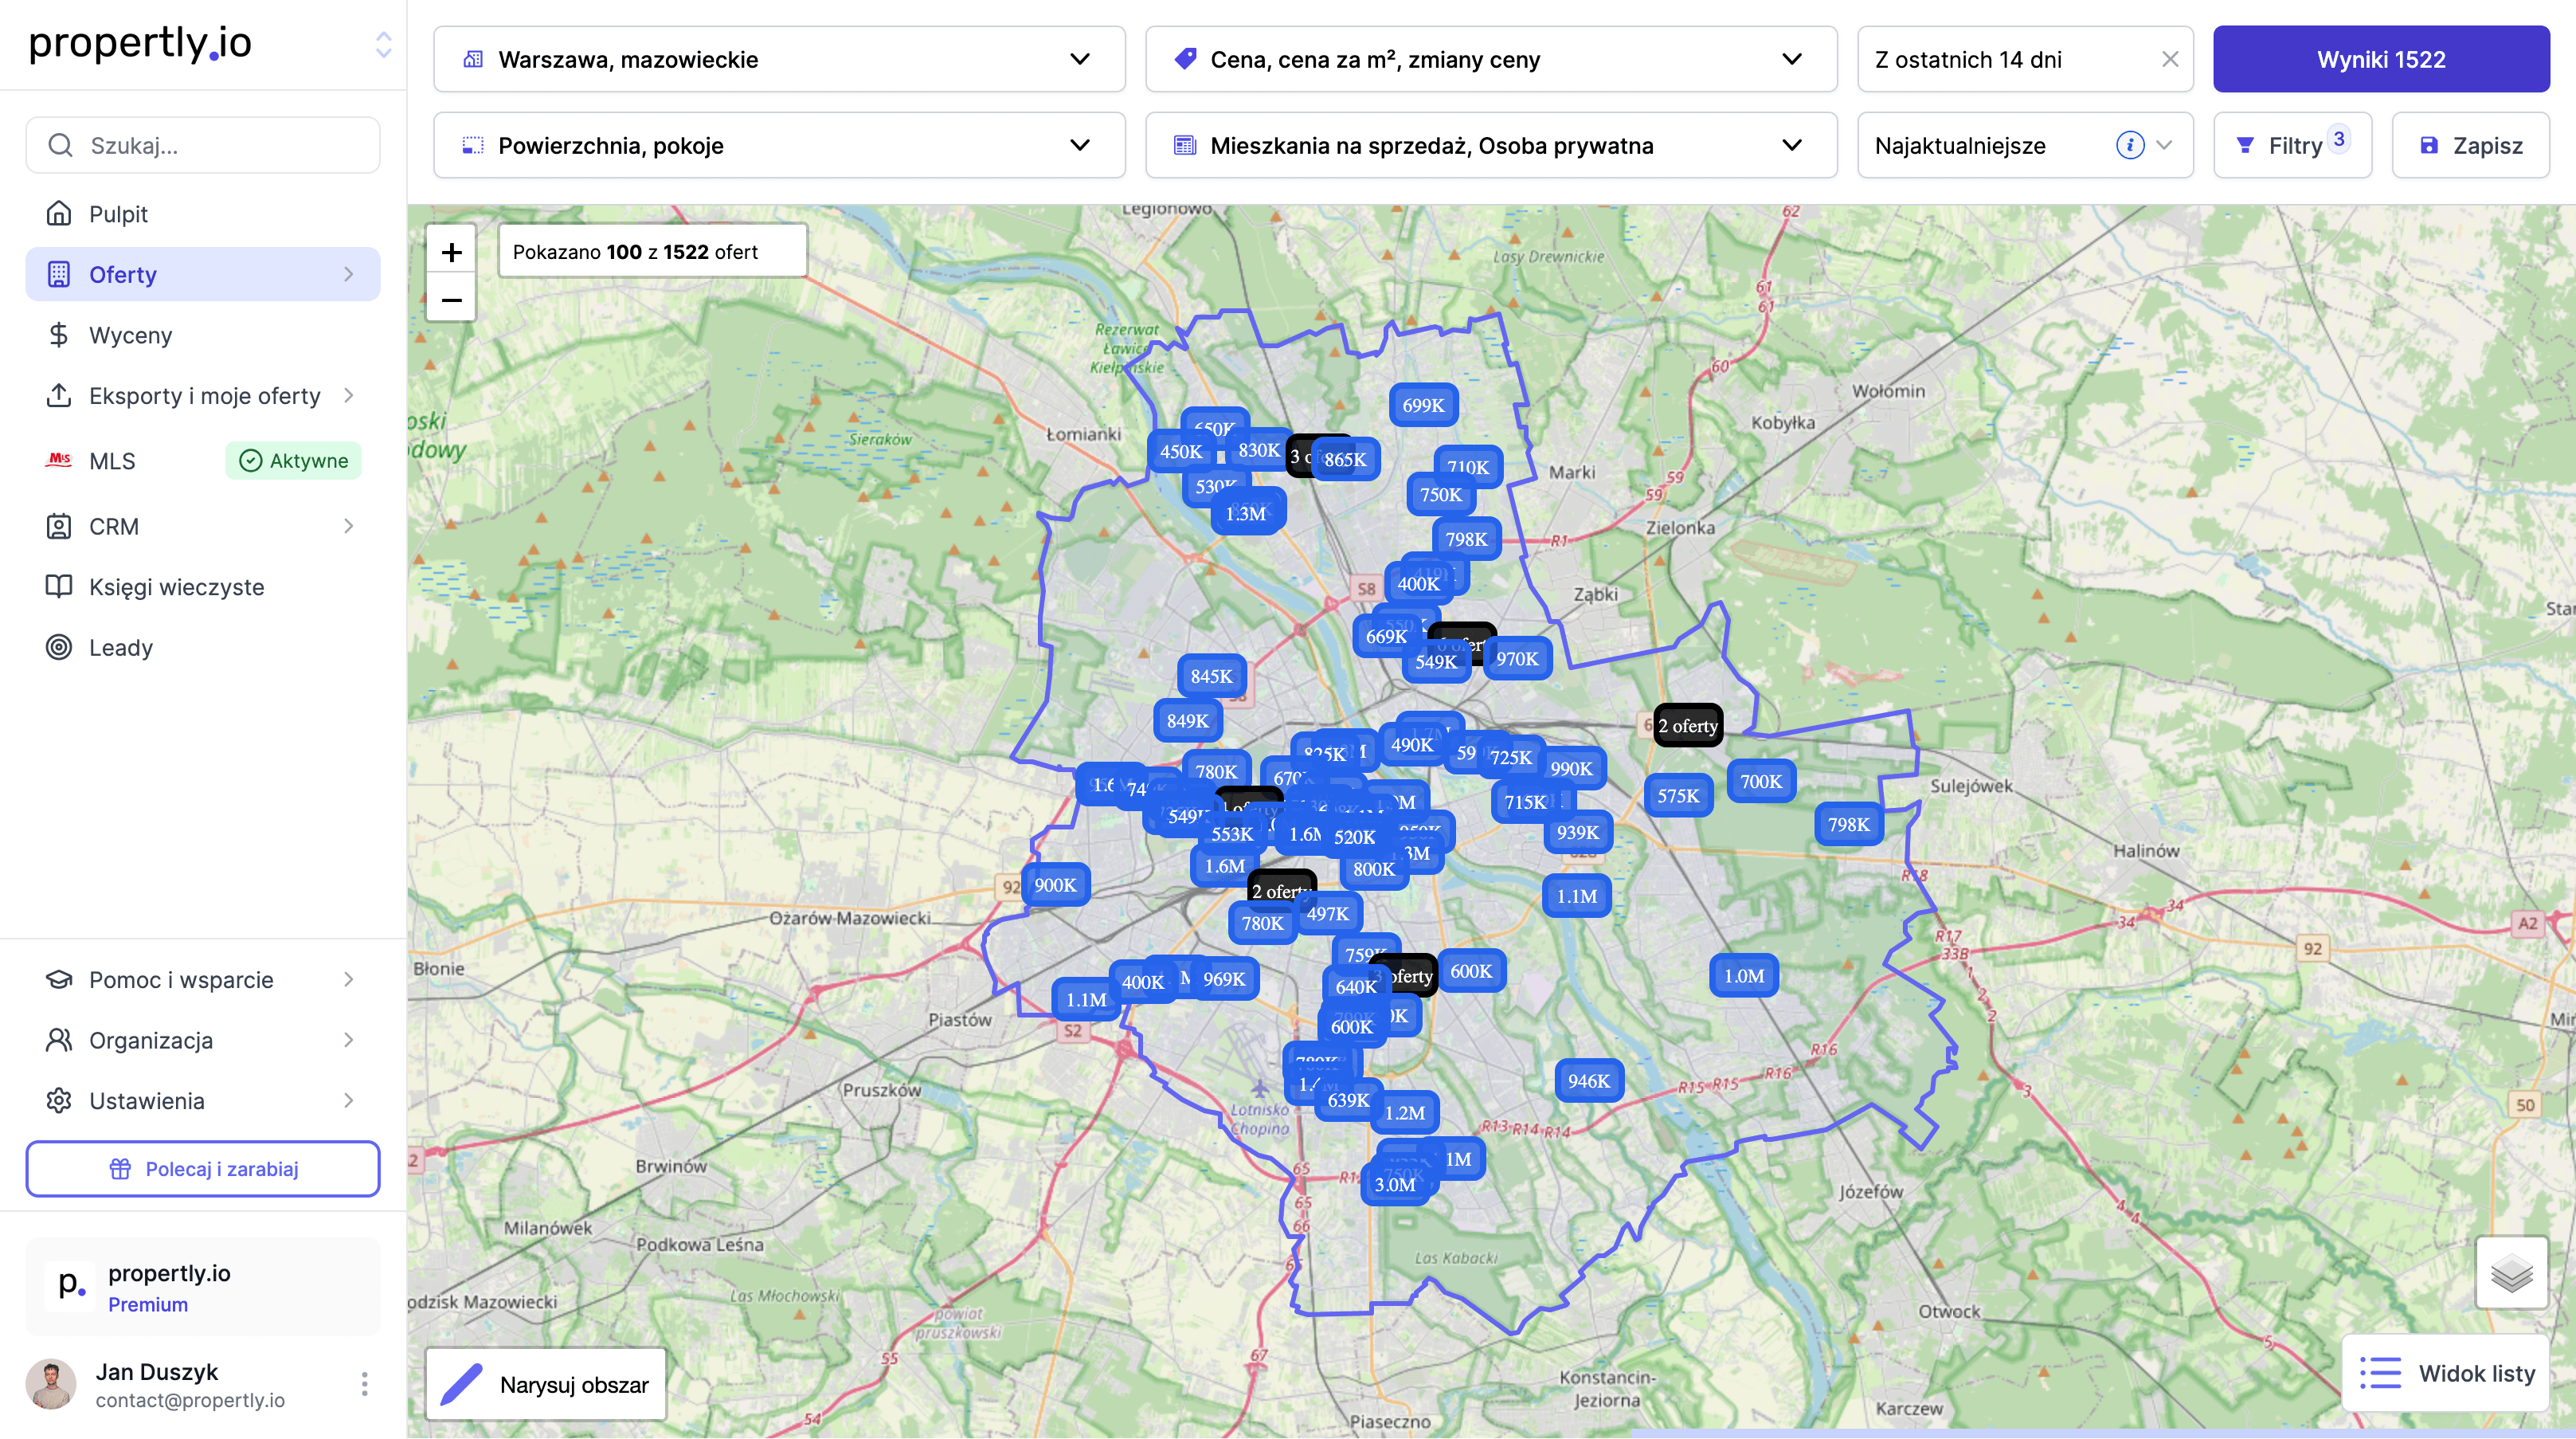This screenshot has height=1439, width=2576.
Task: Open Księgi wieczyste section
Action: 176,587
